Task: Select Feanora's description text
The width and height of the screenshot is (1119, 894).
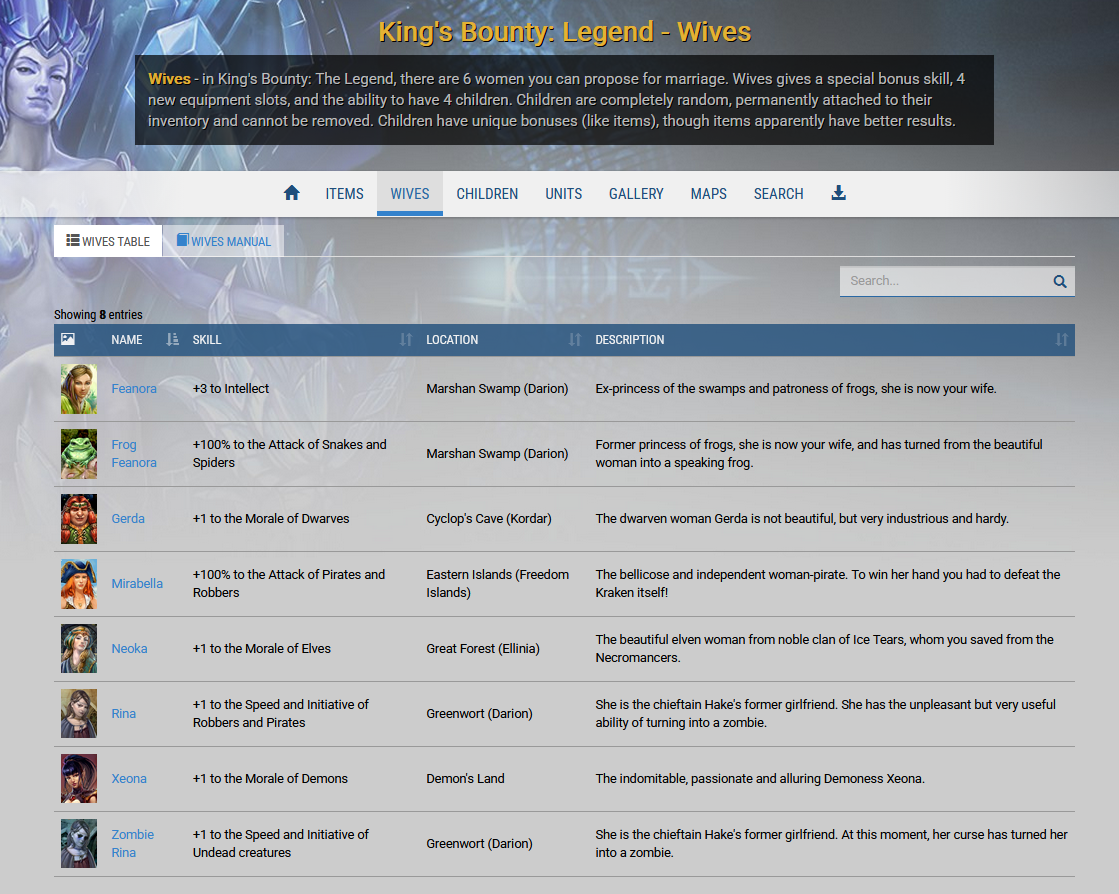Action: pyautogui.click(x=796, y=389)
